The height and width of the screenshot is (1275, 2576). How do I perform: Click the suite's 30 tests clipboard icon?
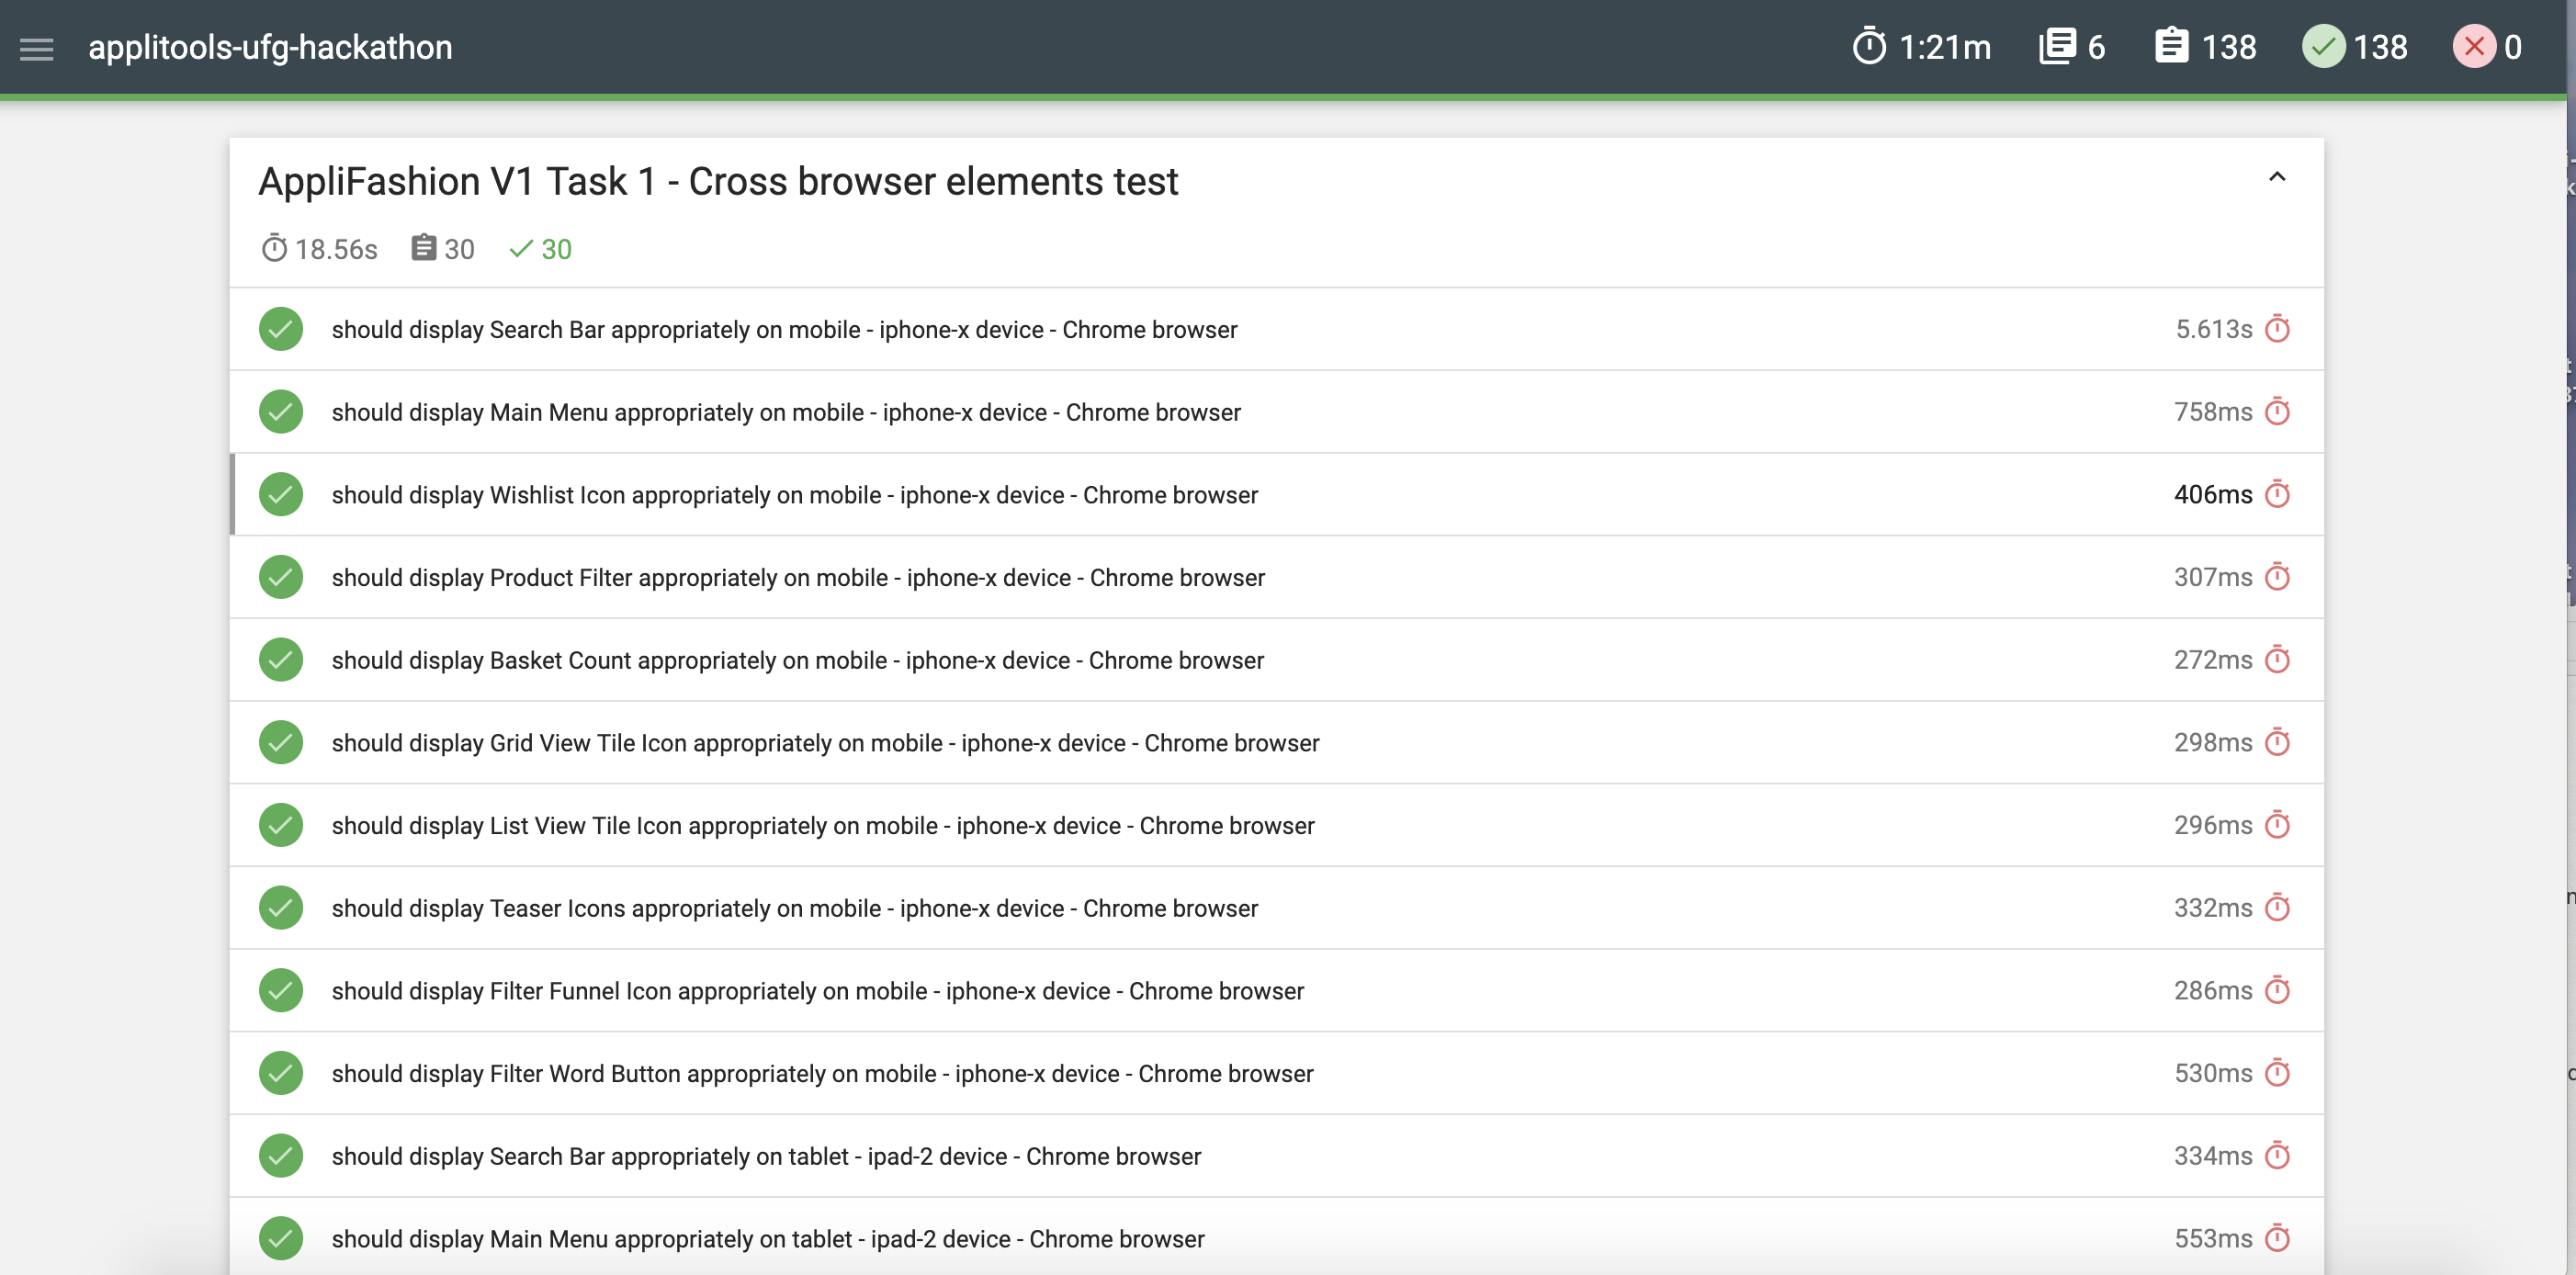pyautogui.click(x=423, y=248)
